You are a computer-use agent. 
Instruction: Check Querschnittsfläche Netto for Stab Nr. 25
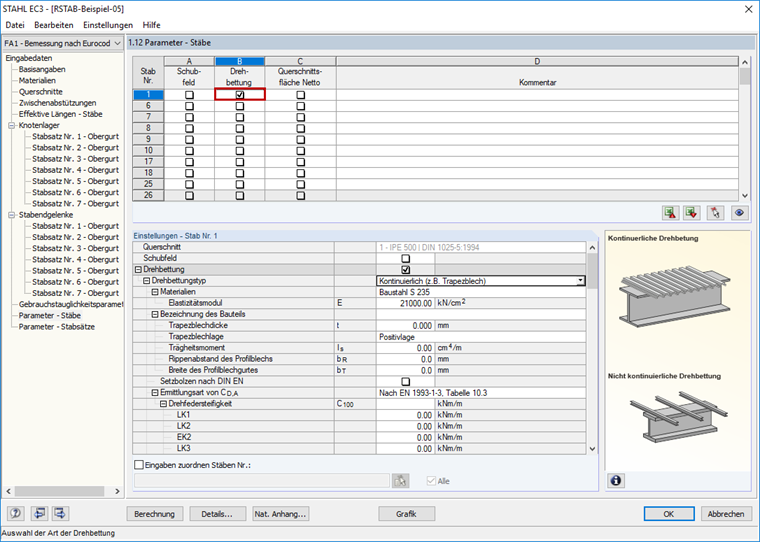(x=301, y=184)
